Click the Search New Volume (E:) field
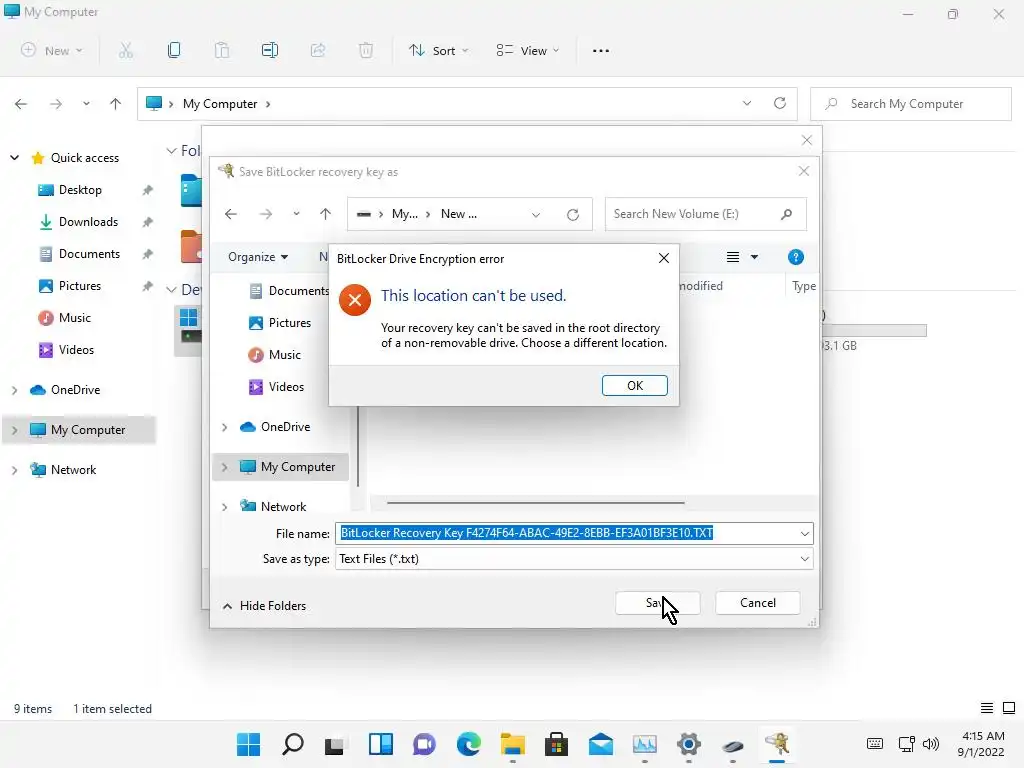1024x768 pixels. tap(705, 214)
